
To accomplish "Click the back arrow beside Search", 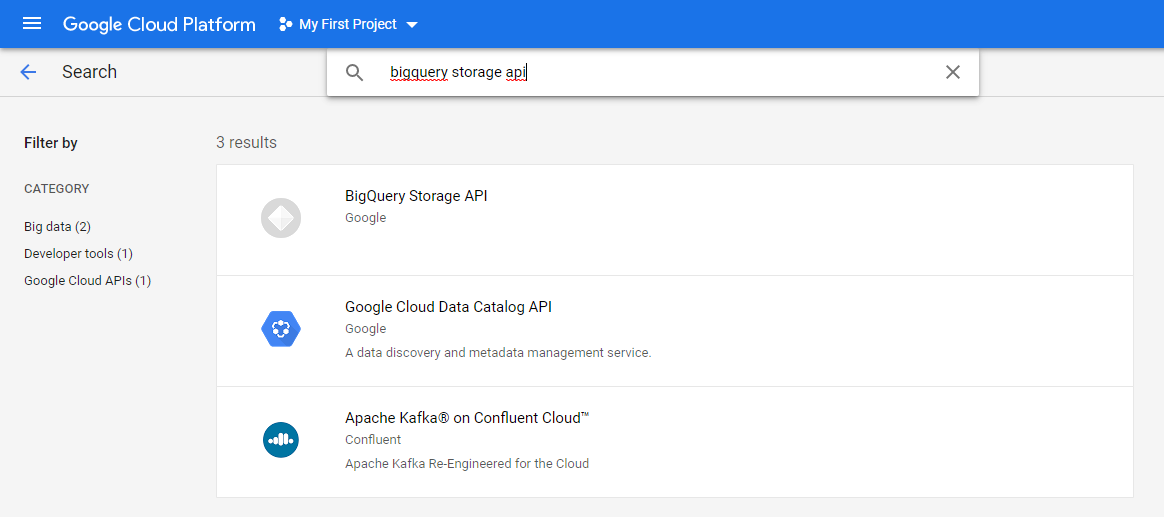I will click(28, 72).
